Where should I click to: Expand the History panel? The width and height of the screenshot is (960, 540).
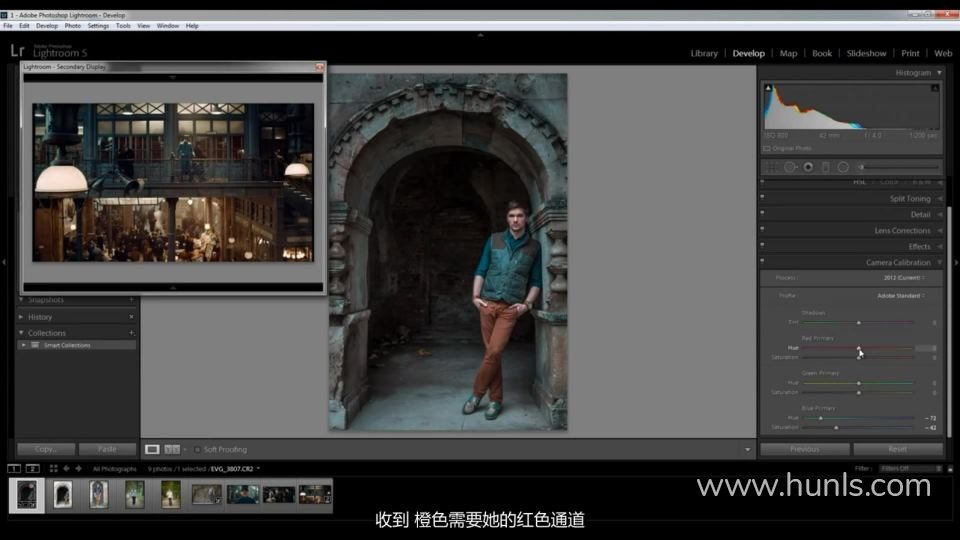pyautogui.click(x=22, y=317)
